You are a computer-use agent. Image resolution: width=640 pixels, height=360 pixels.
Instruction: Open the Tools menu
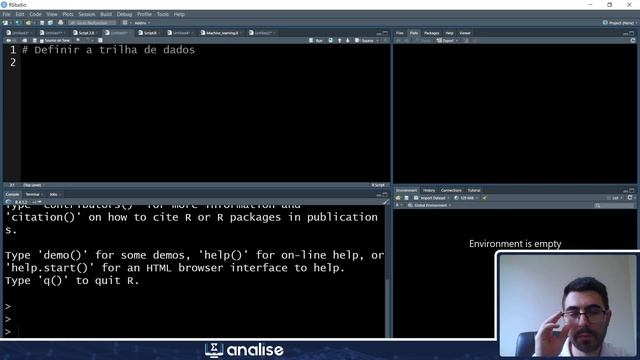click(162, 14)
